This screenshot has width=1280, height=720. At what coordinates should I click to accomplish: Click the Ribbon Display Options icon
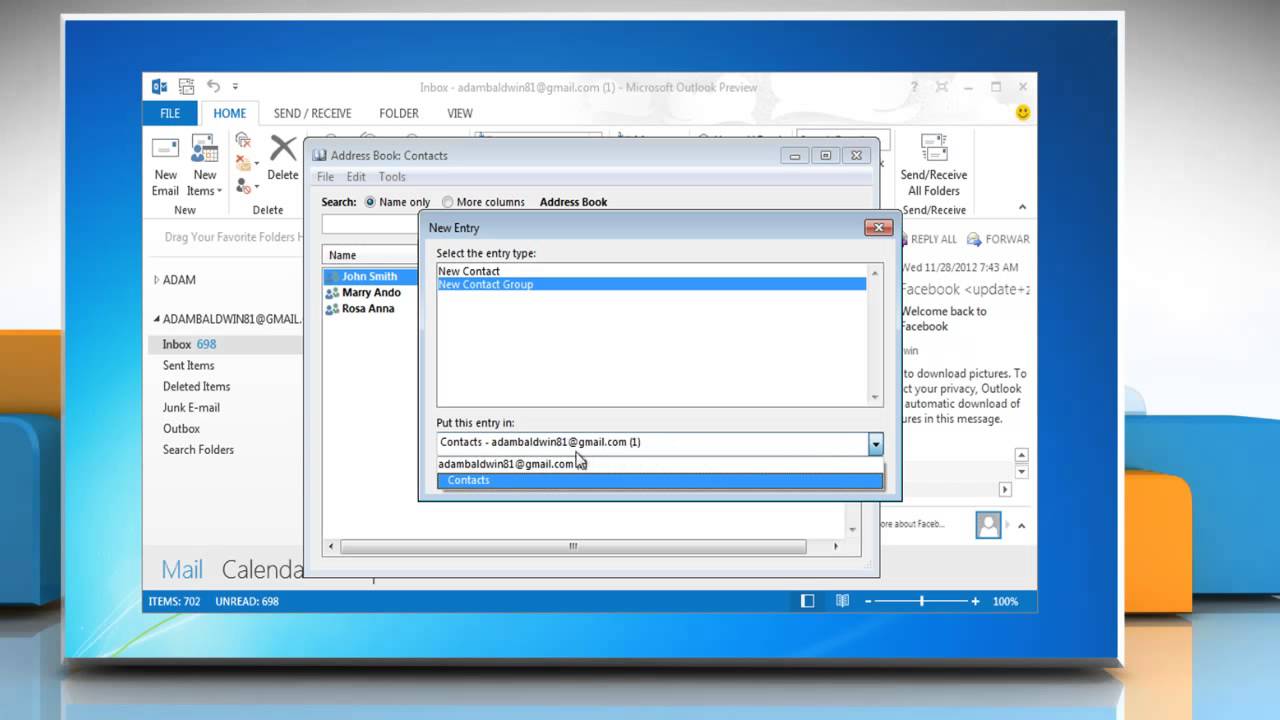(941, 87)
